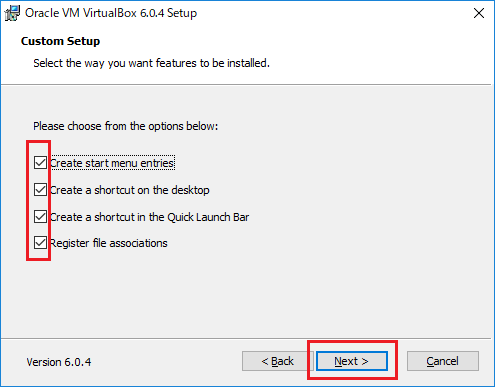Click the empty gray area below the checkboxes
The image size is (495, 387).
click(x=247, y=297)
